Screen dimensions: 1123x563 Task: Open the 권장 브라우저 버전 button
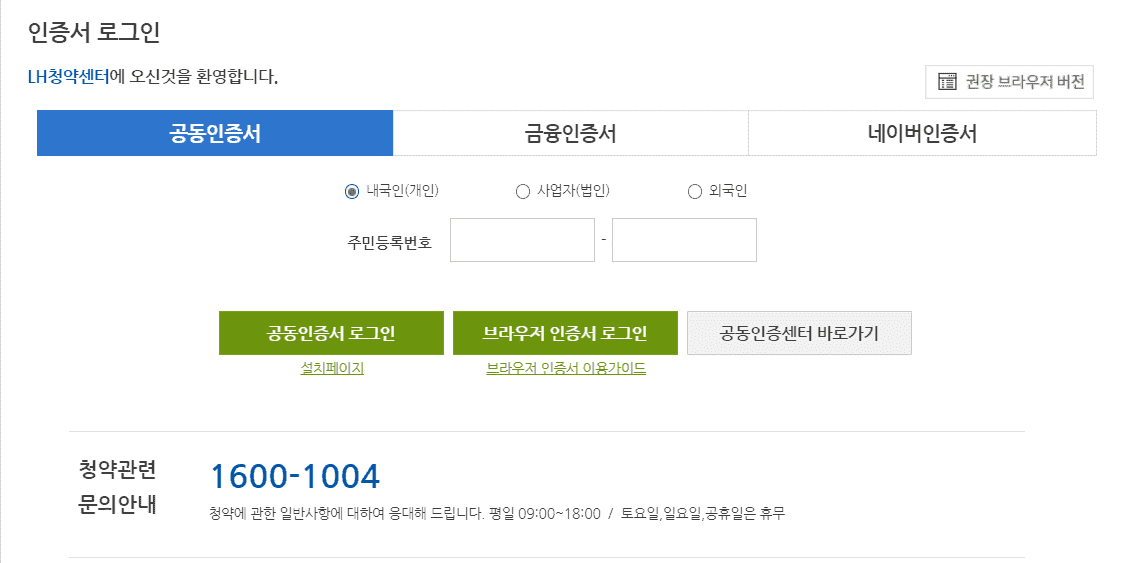(x=1010, y=82)
